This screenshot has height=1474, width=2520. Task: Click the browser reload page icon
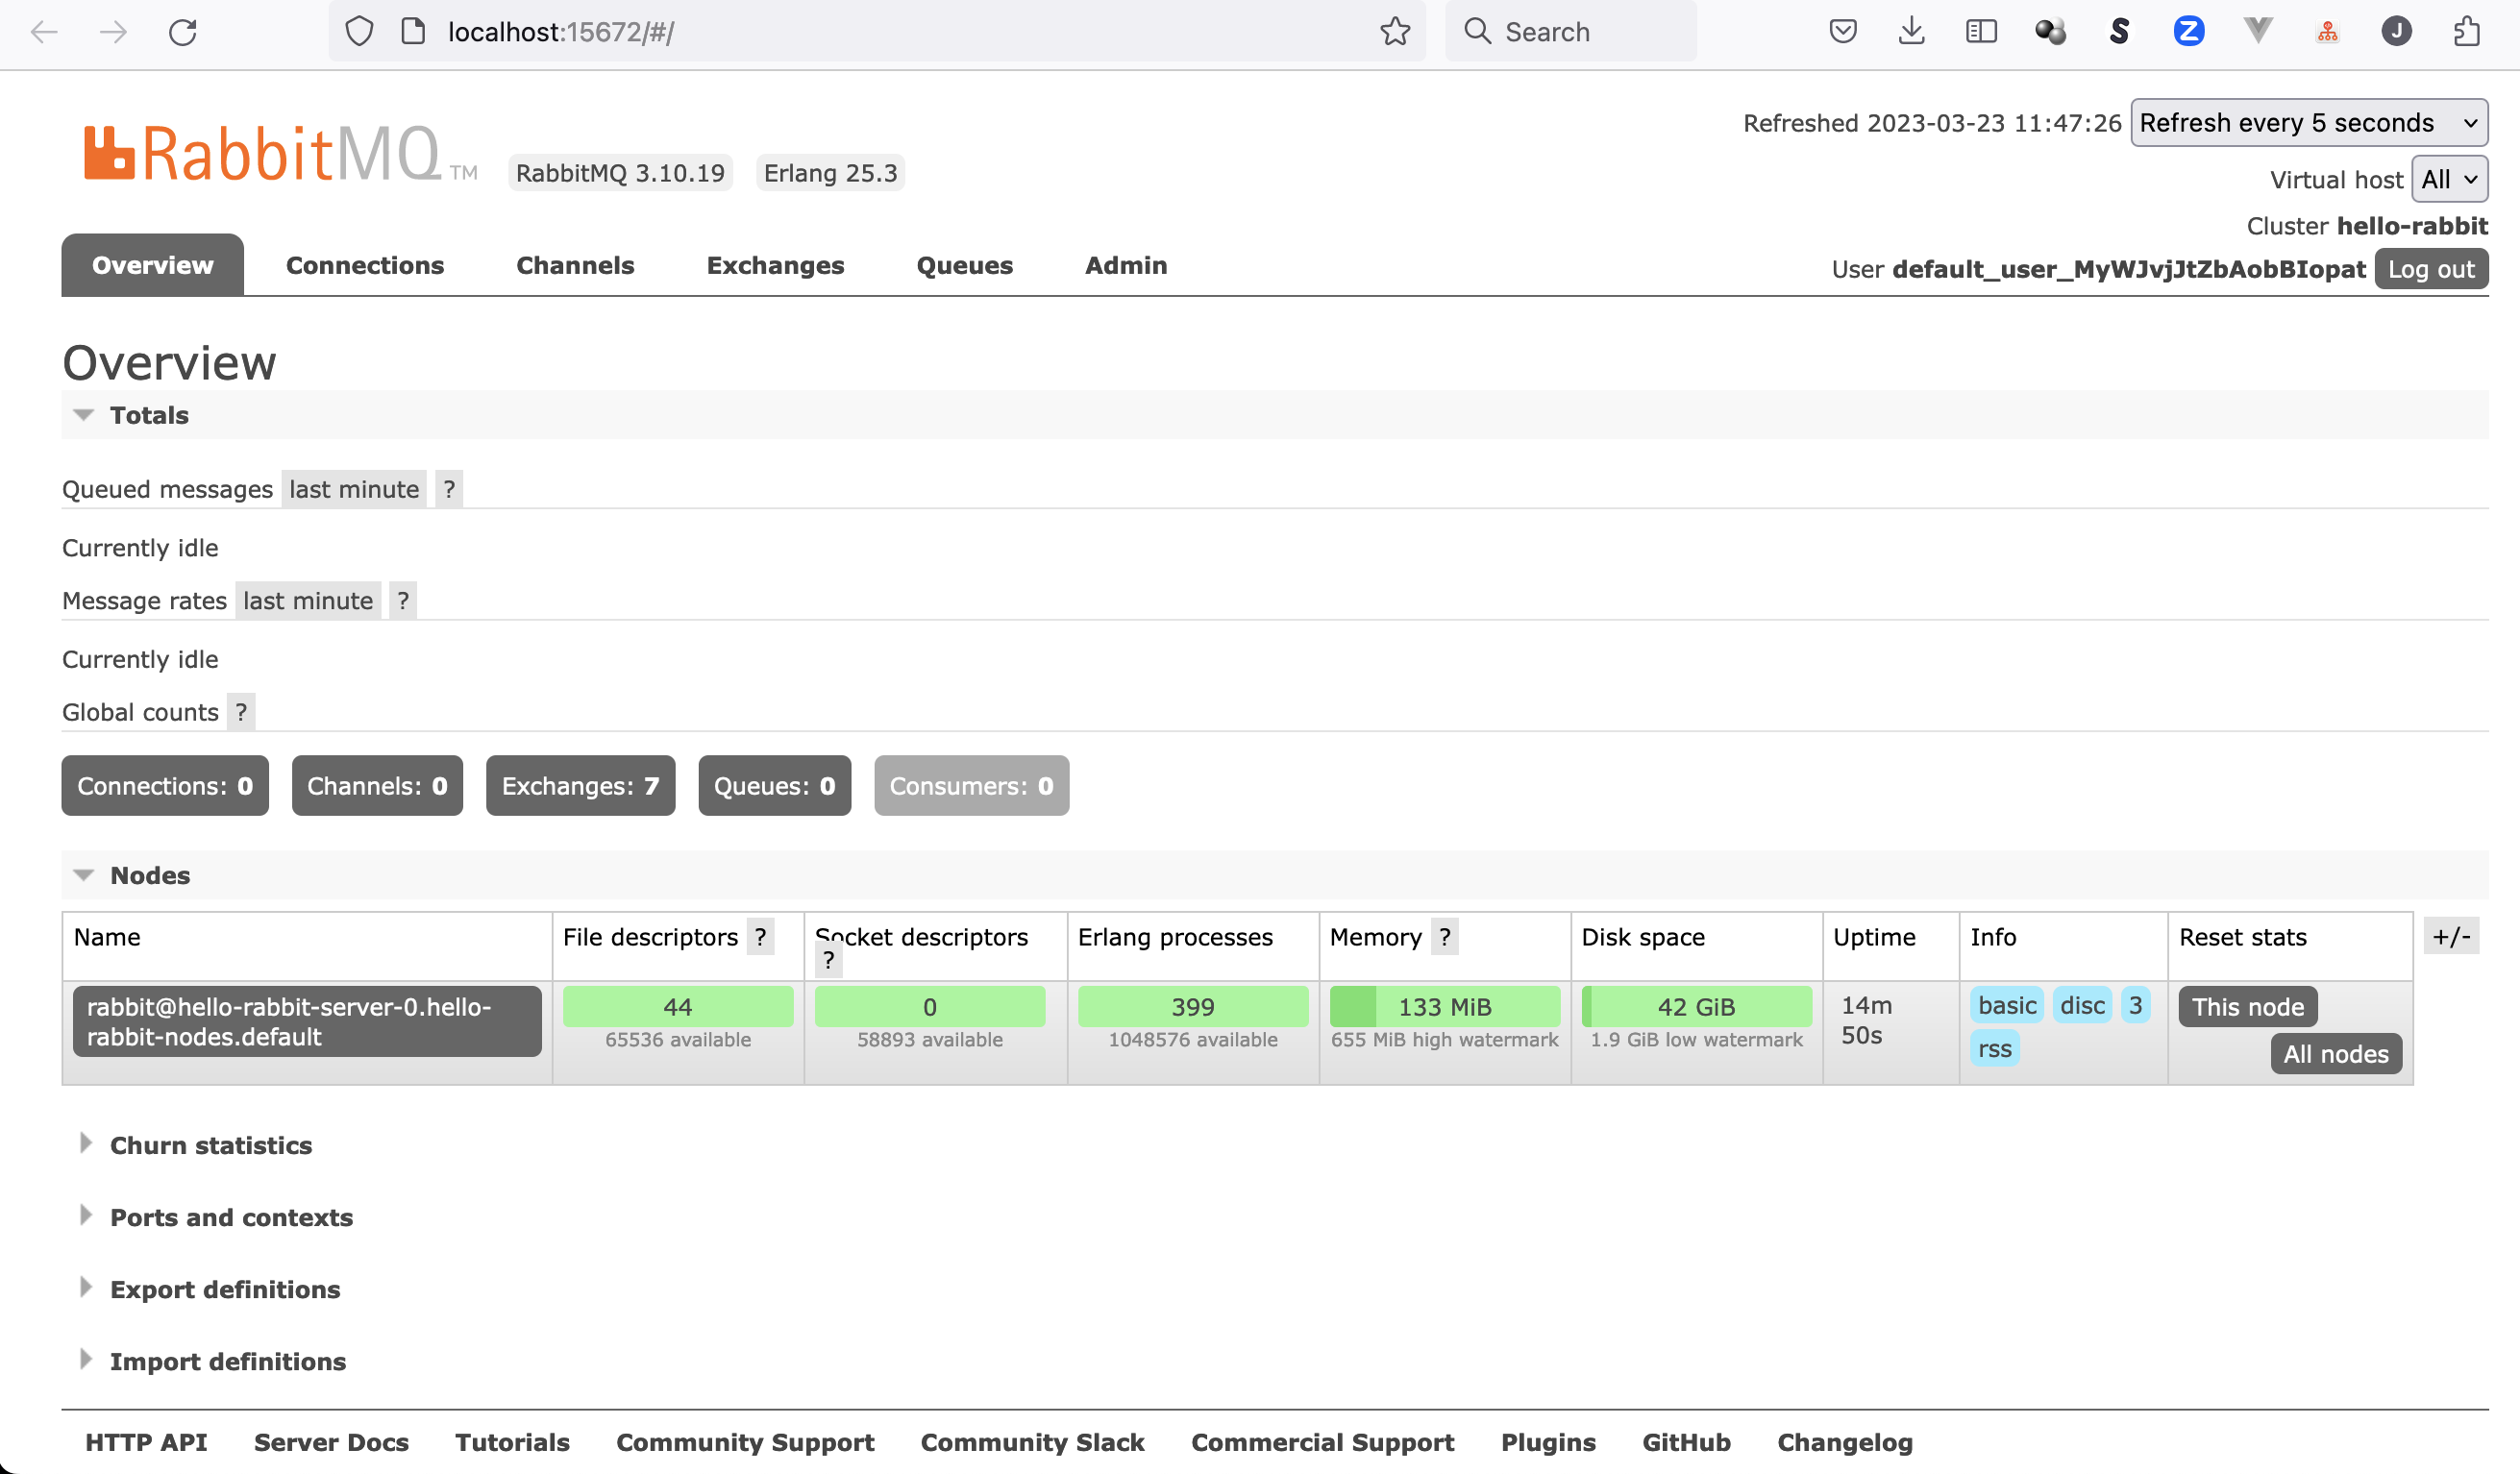182,32
